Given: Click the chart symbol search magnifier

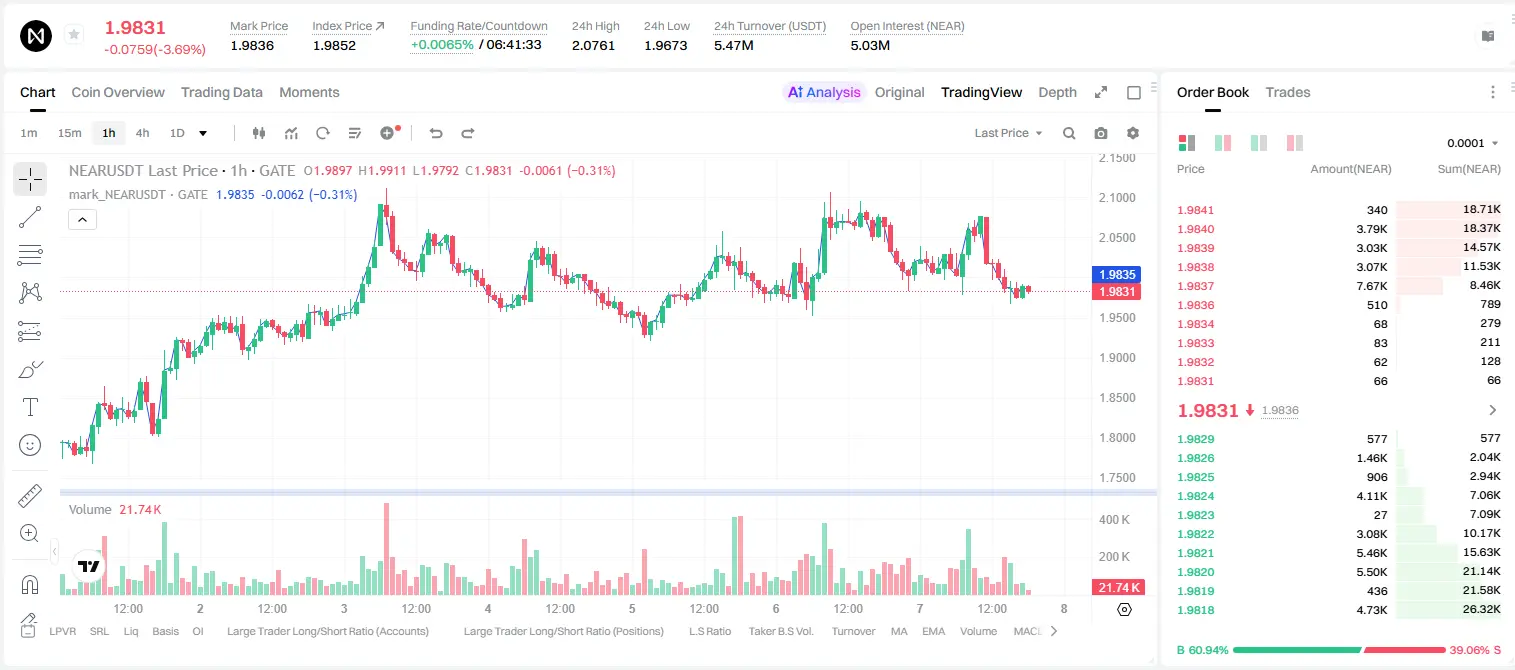Looking at the screenshot, I should tap(1069, 133).
